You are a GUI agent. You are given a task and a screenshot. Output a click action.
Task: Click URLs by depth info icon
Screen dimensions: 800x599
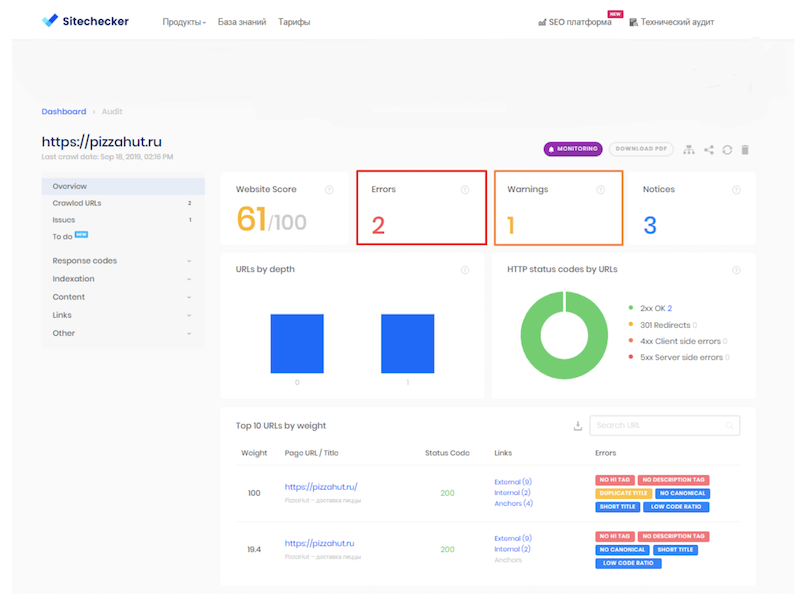pos(465,270)
